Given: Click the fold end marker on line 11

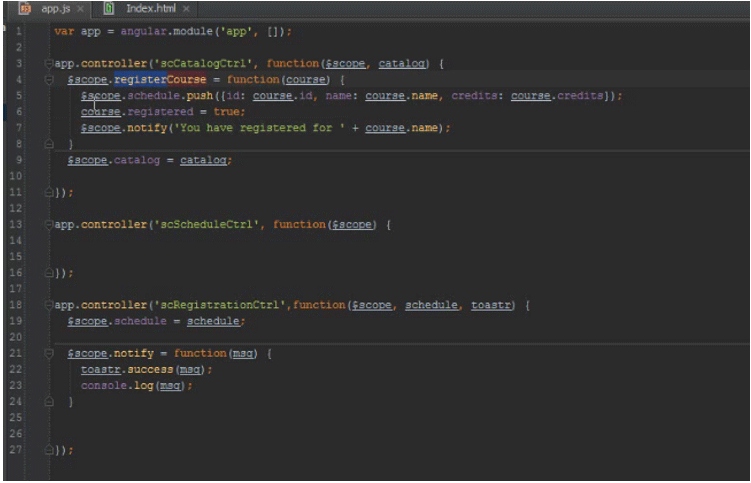Looking at the screenshot, I should (x=48, y=192).
